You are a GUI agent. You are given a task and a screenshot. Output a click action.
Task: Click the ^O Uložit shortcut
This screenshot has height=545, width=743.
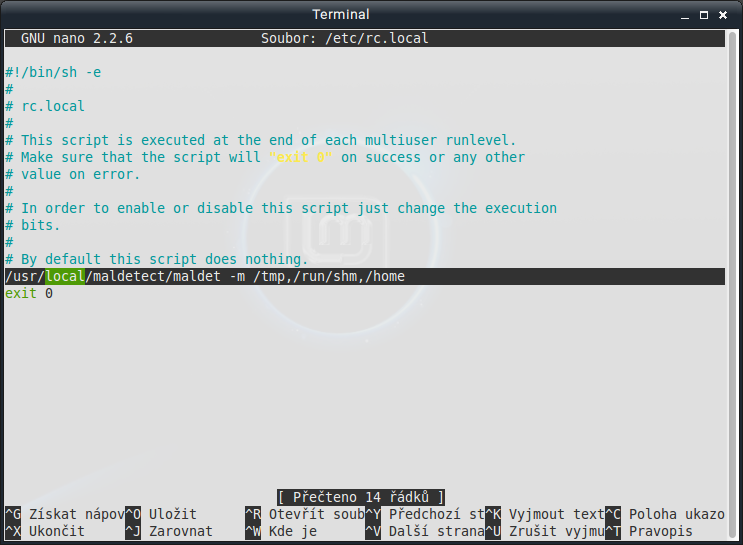pos(161,514)
